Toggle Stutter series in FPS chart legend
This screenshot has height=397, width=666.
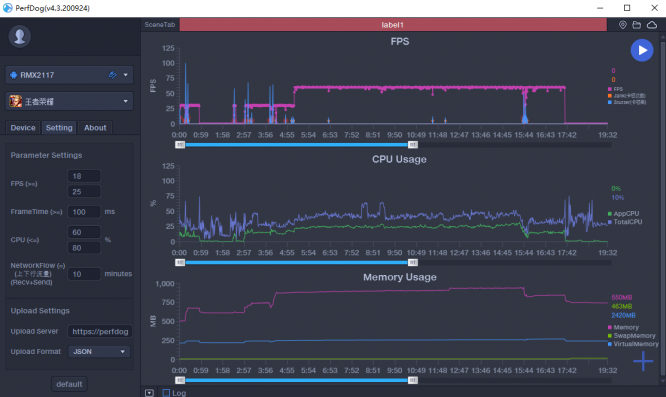[x=627, y=102]
